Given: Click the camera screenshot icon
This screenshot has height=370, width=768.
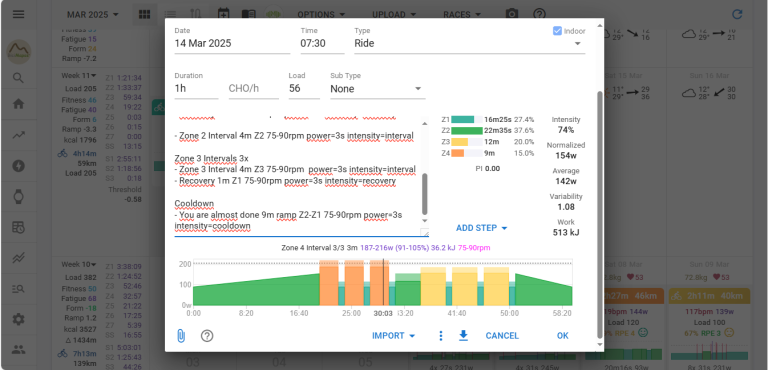Looking at the screenshot, I should point(512,14).
